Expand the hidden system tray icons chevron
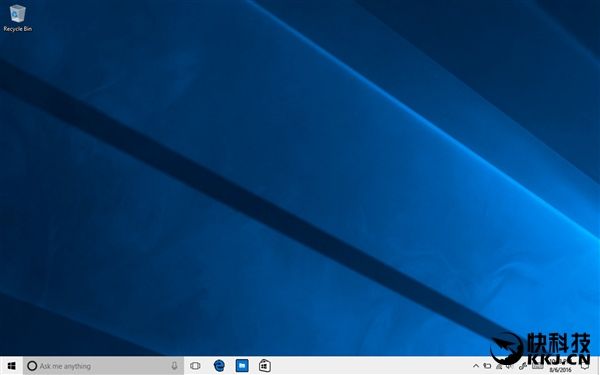 (x=476, y=366)
